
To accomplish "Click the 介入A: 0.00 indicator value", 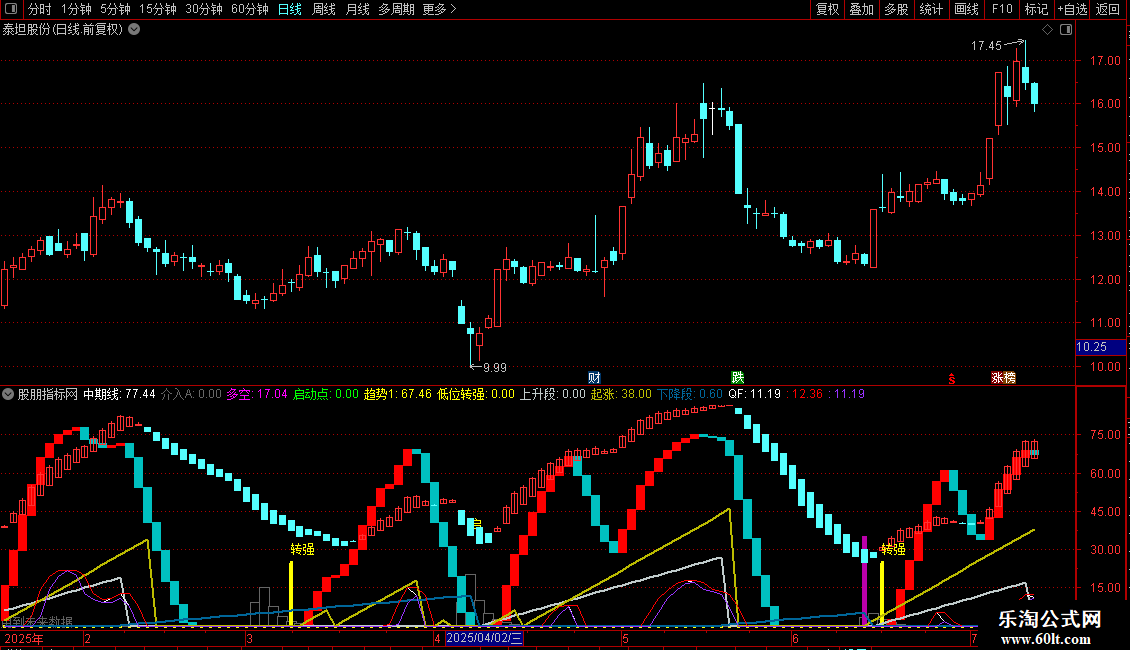I will pos(191,394).
